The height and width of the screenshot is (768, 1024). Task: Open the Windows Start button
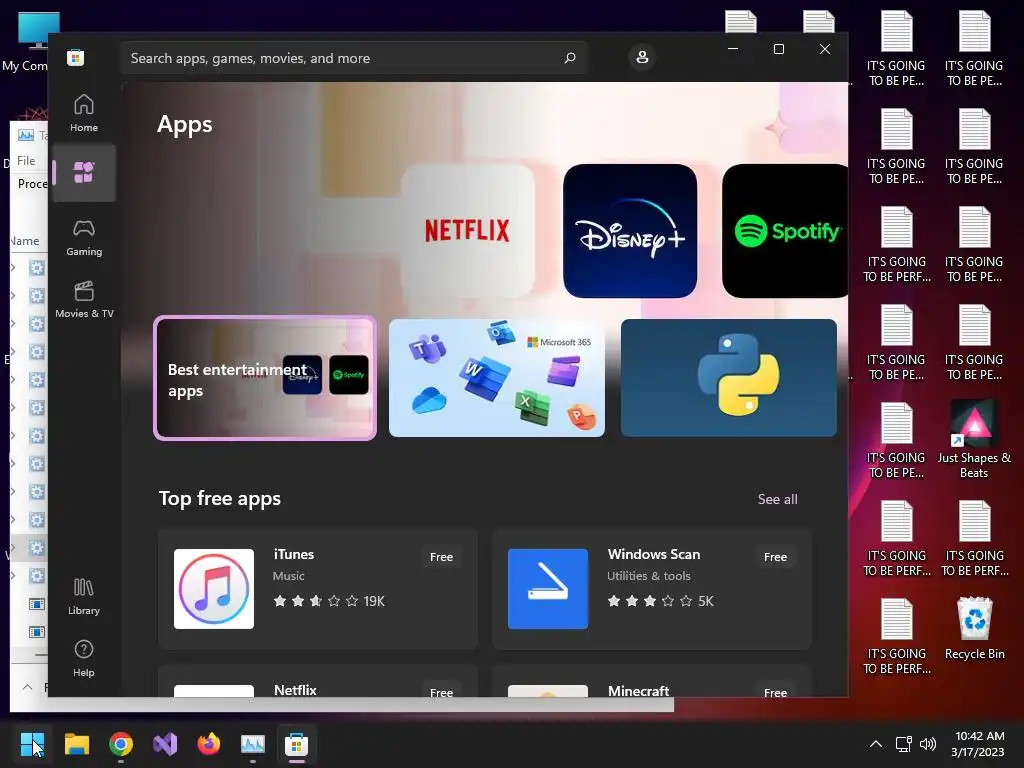[32, 744]
